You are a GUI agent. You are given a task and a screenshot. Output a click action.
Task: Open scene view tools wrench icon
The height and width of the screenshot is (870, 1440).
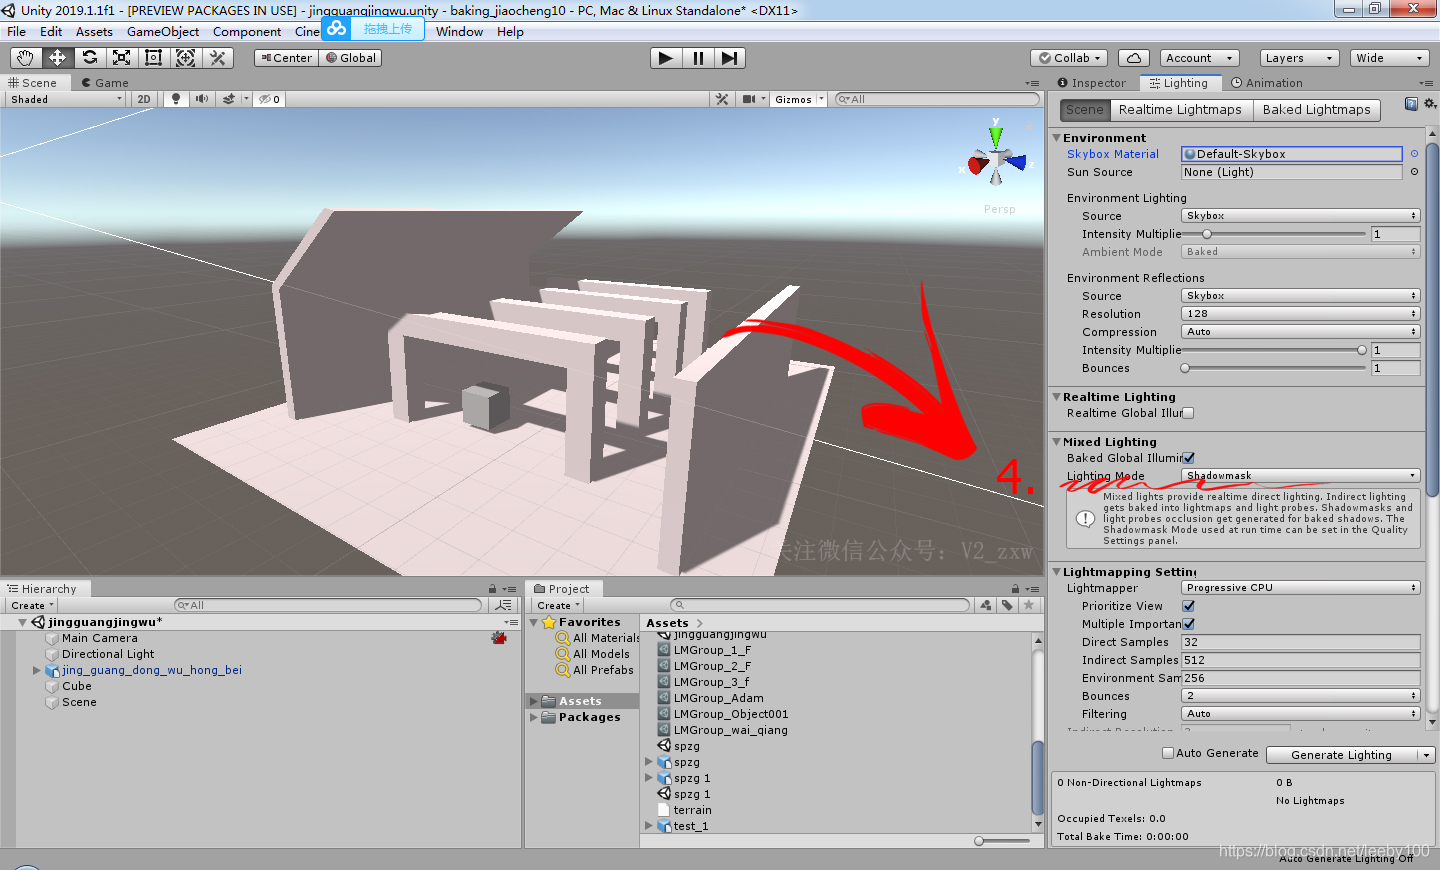pos(722,99)
